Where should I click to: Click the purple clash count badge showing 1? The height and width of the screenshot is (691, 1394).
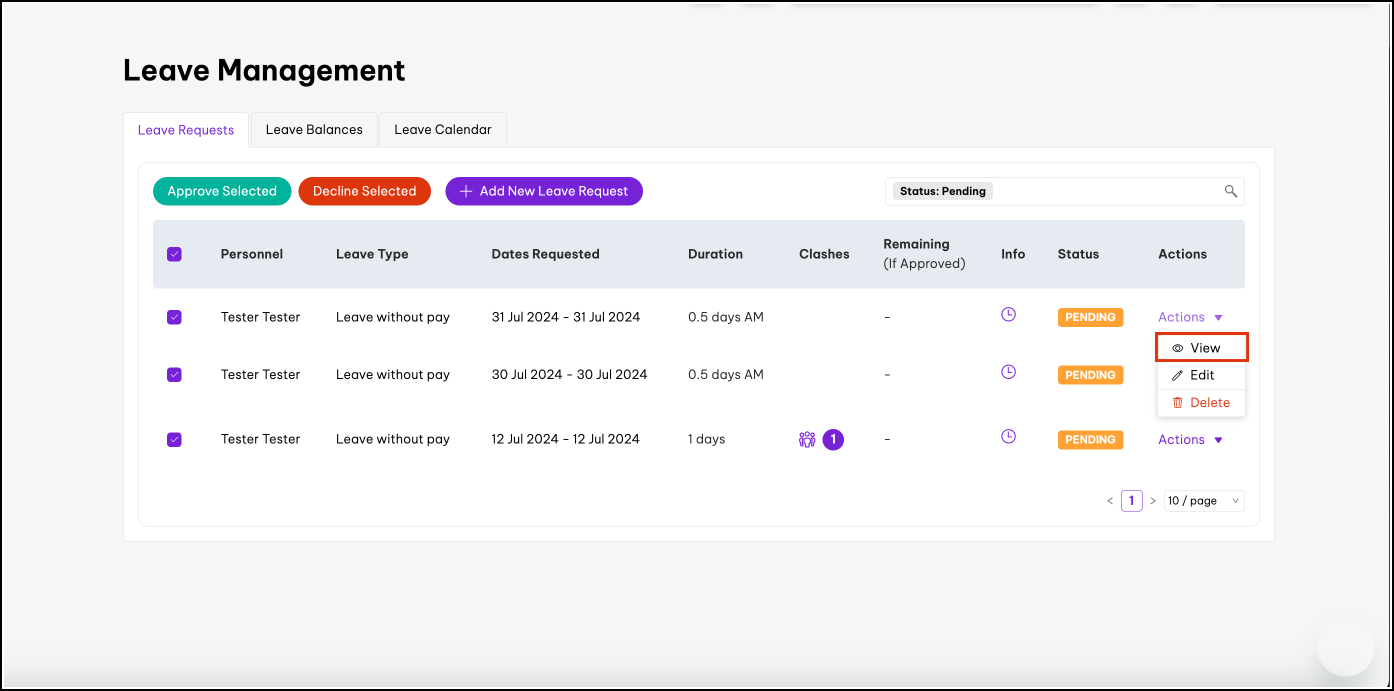point(833,439)
